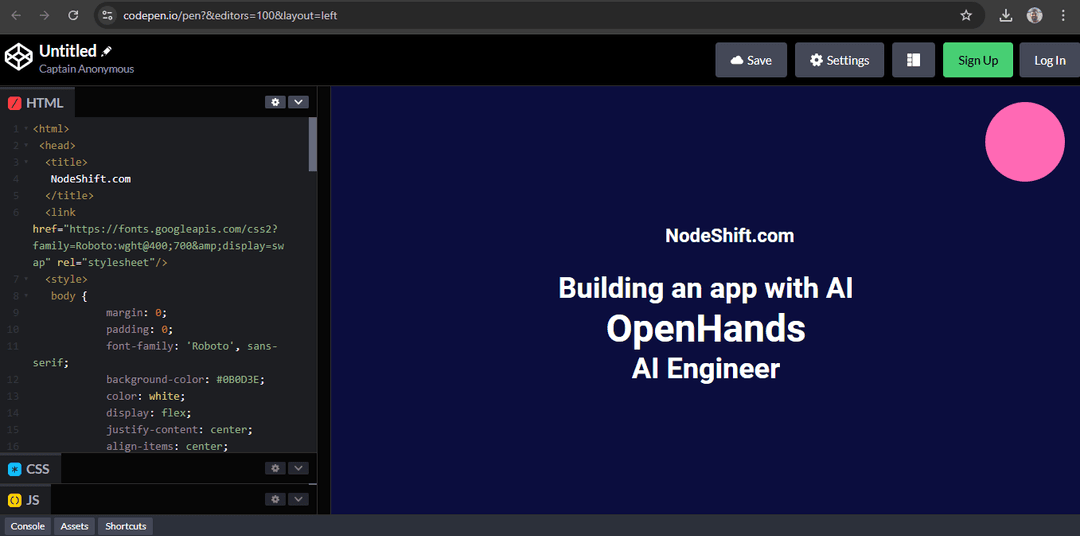Click the 'display: flex;' code line
The image size is (1080, 536).
[x=148, y=413]
